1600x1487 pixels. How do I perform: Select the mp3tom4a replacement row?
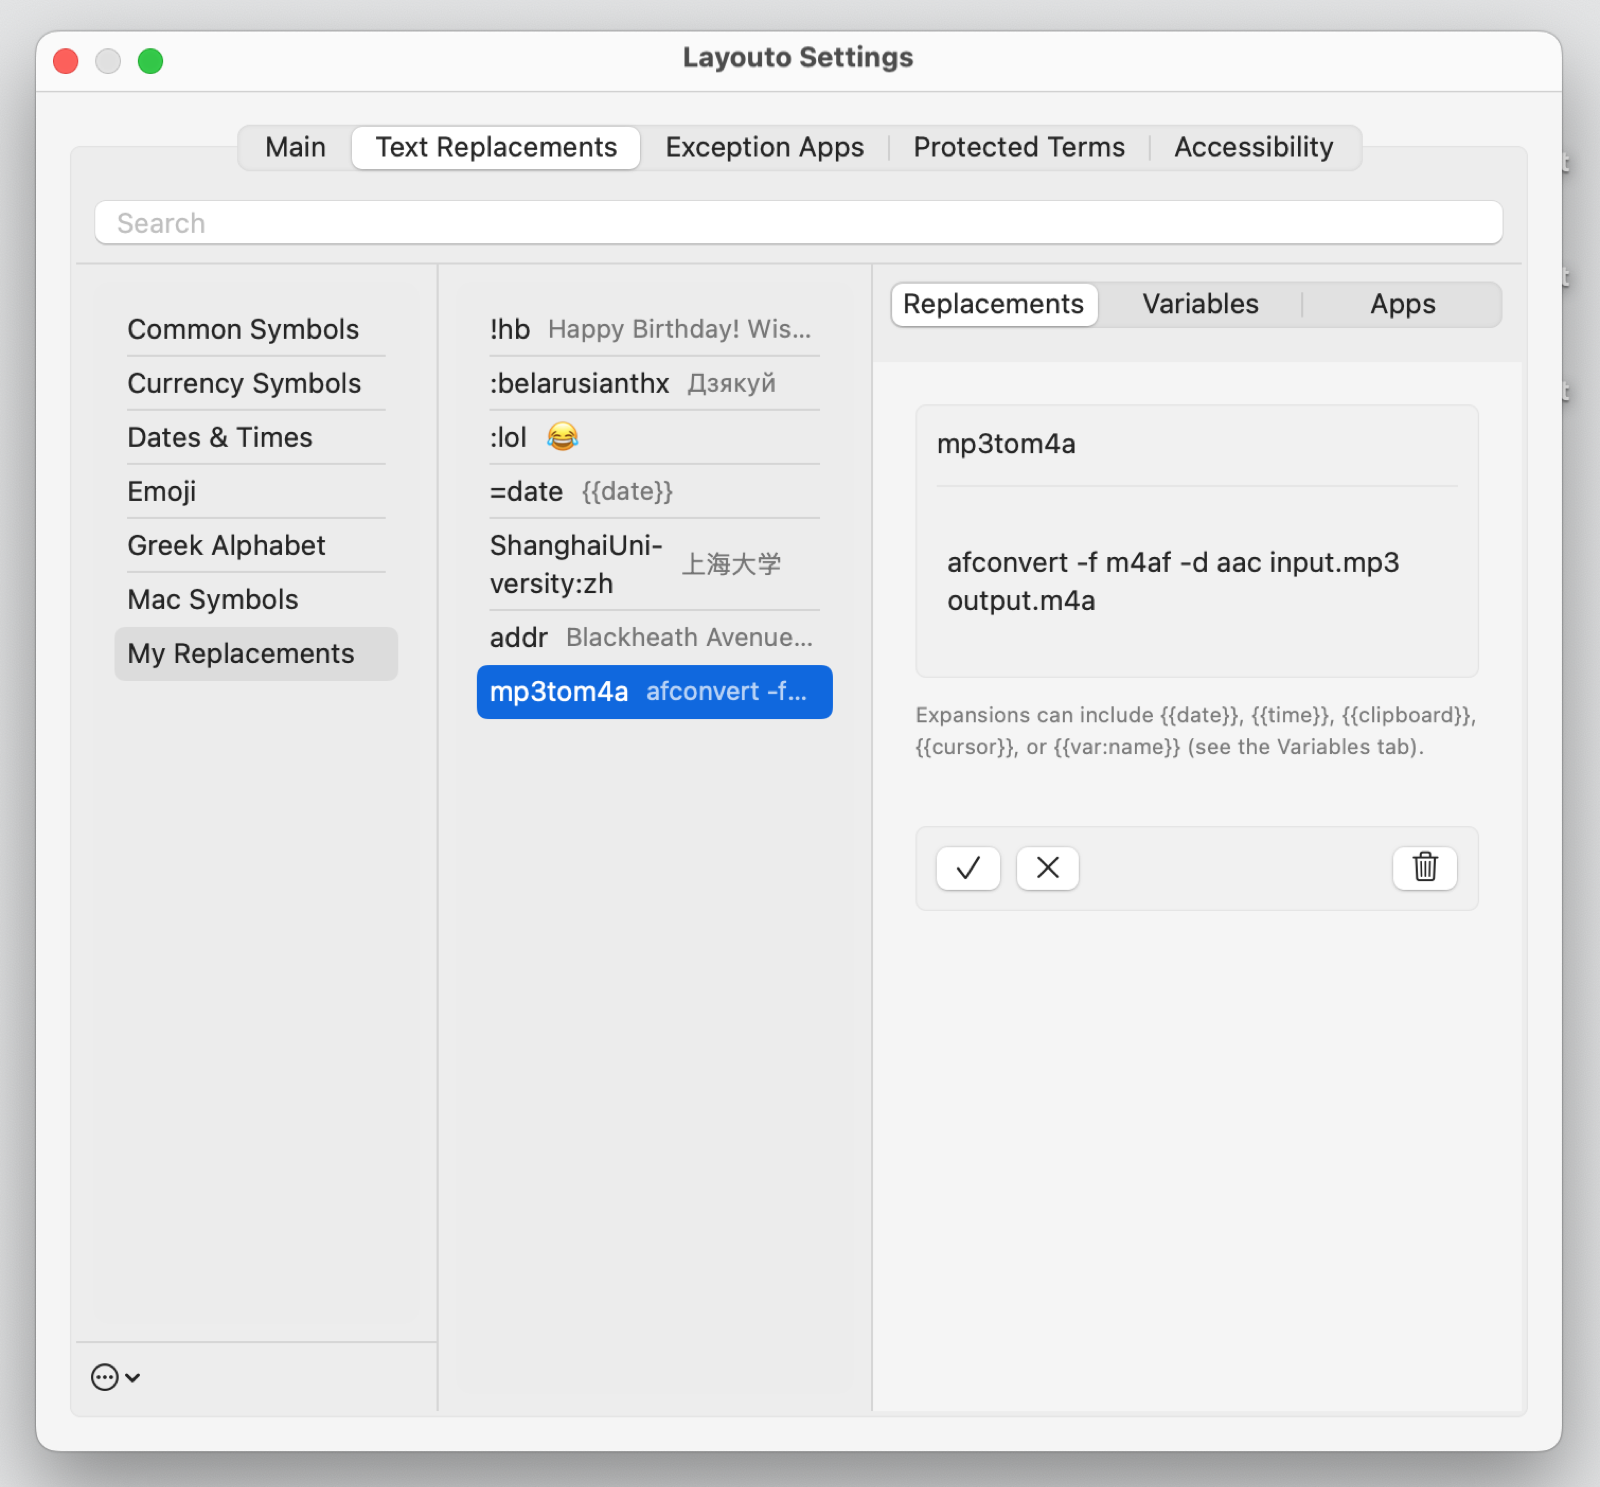pyautogui.click(x=654, y=691)
